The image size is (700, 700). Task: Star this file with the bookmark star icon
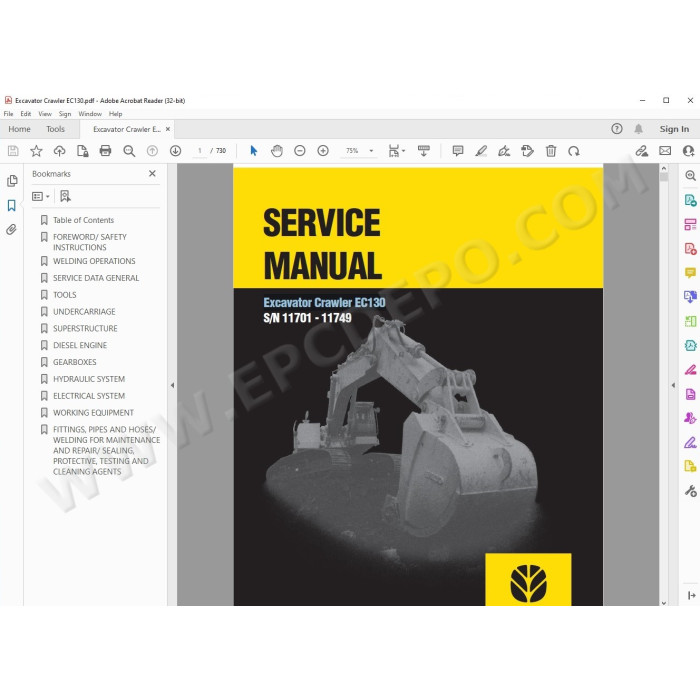pos(36,151)
